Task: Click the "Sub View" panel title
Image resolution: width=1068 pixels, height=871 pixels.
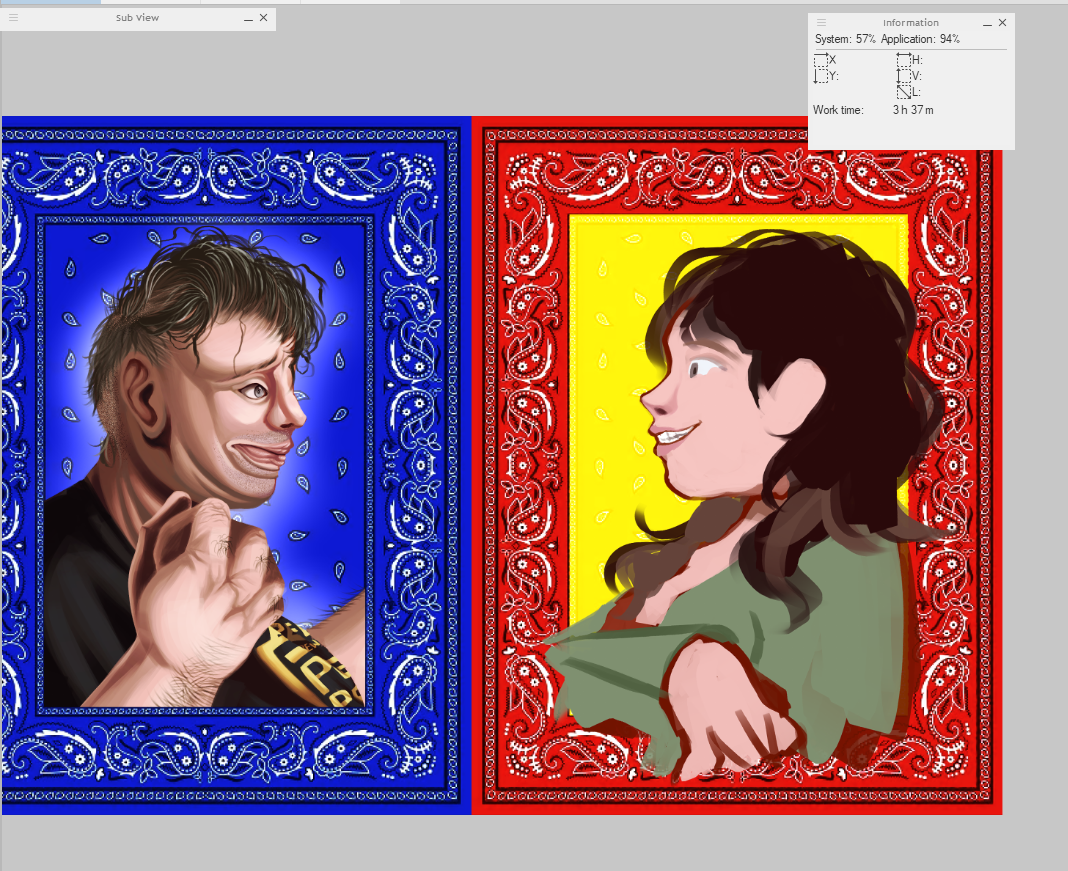Action: tap(138, 18)
